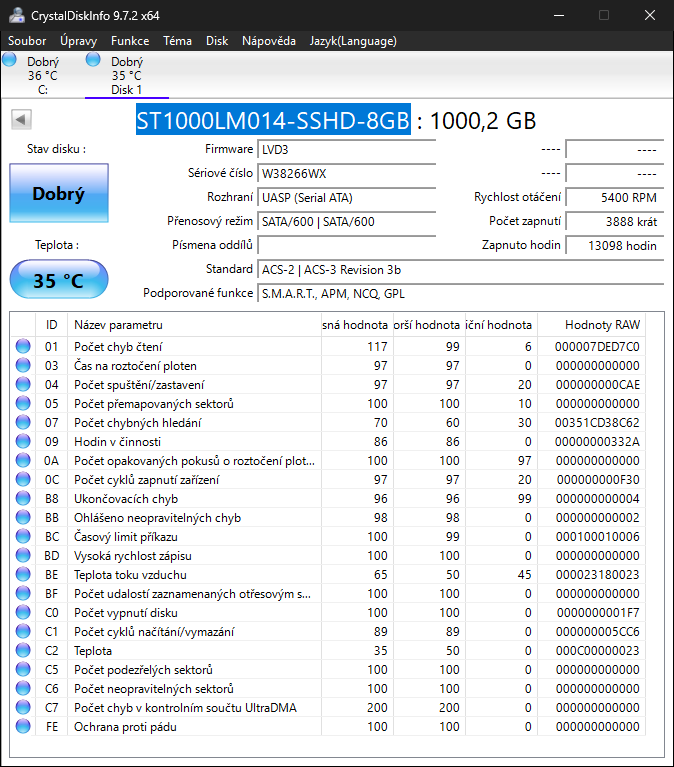Click status icon for Ukončovacích chyb
674x767 pixels.
23,498
